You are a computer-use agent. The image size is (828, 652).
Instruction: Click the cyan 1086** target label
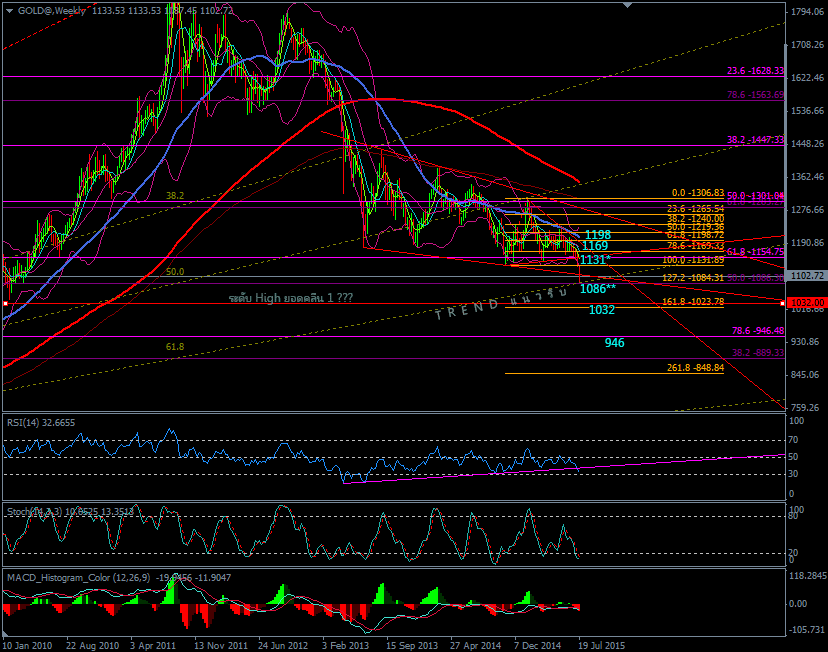(598, 289)
